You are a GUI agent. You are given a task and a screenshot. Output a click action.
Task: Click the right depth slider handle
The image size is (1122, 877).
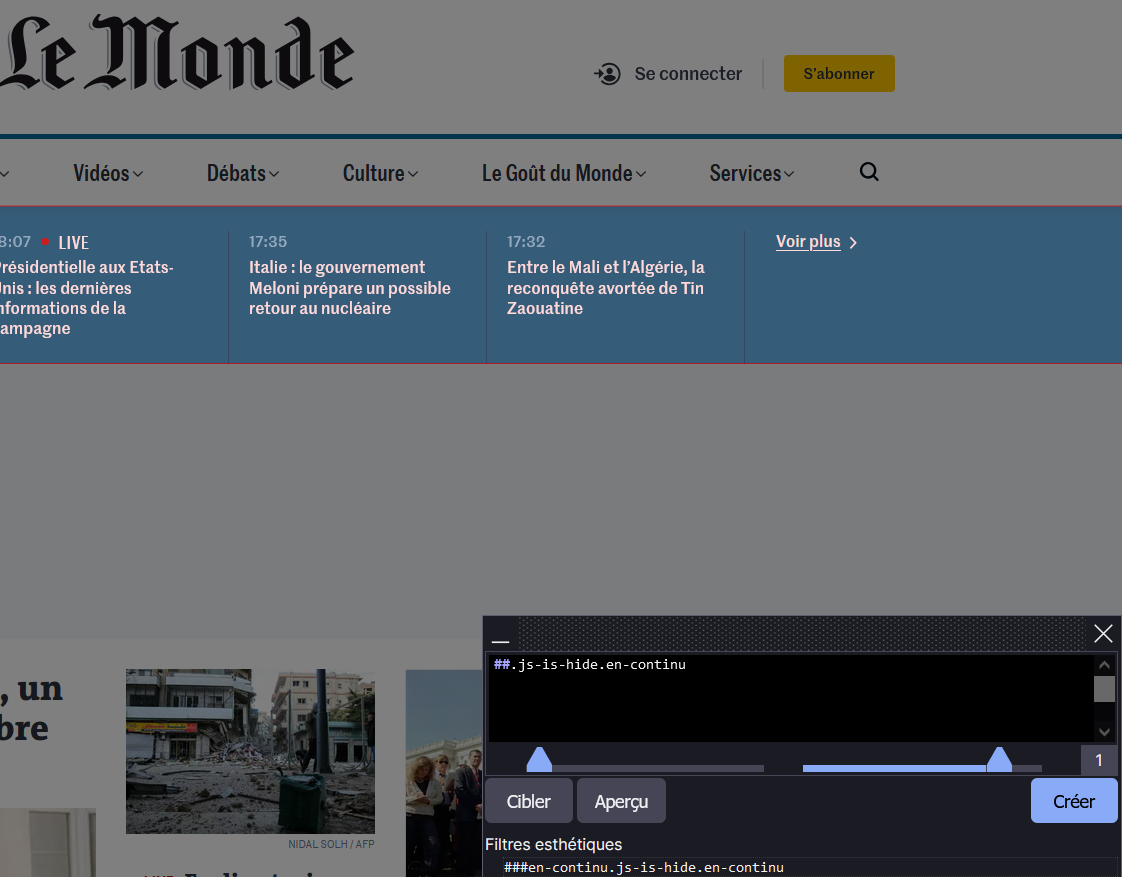point(999,760)
